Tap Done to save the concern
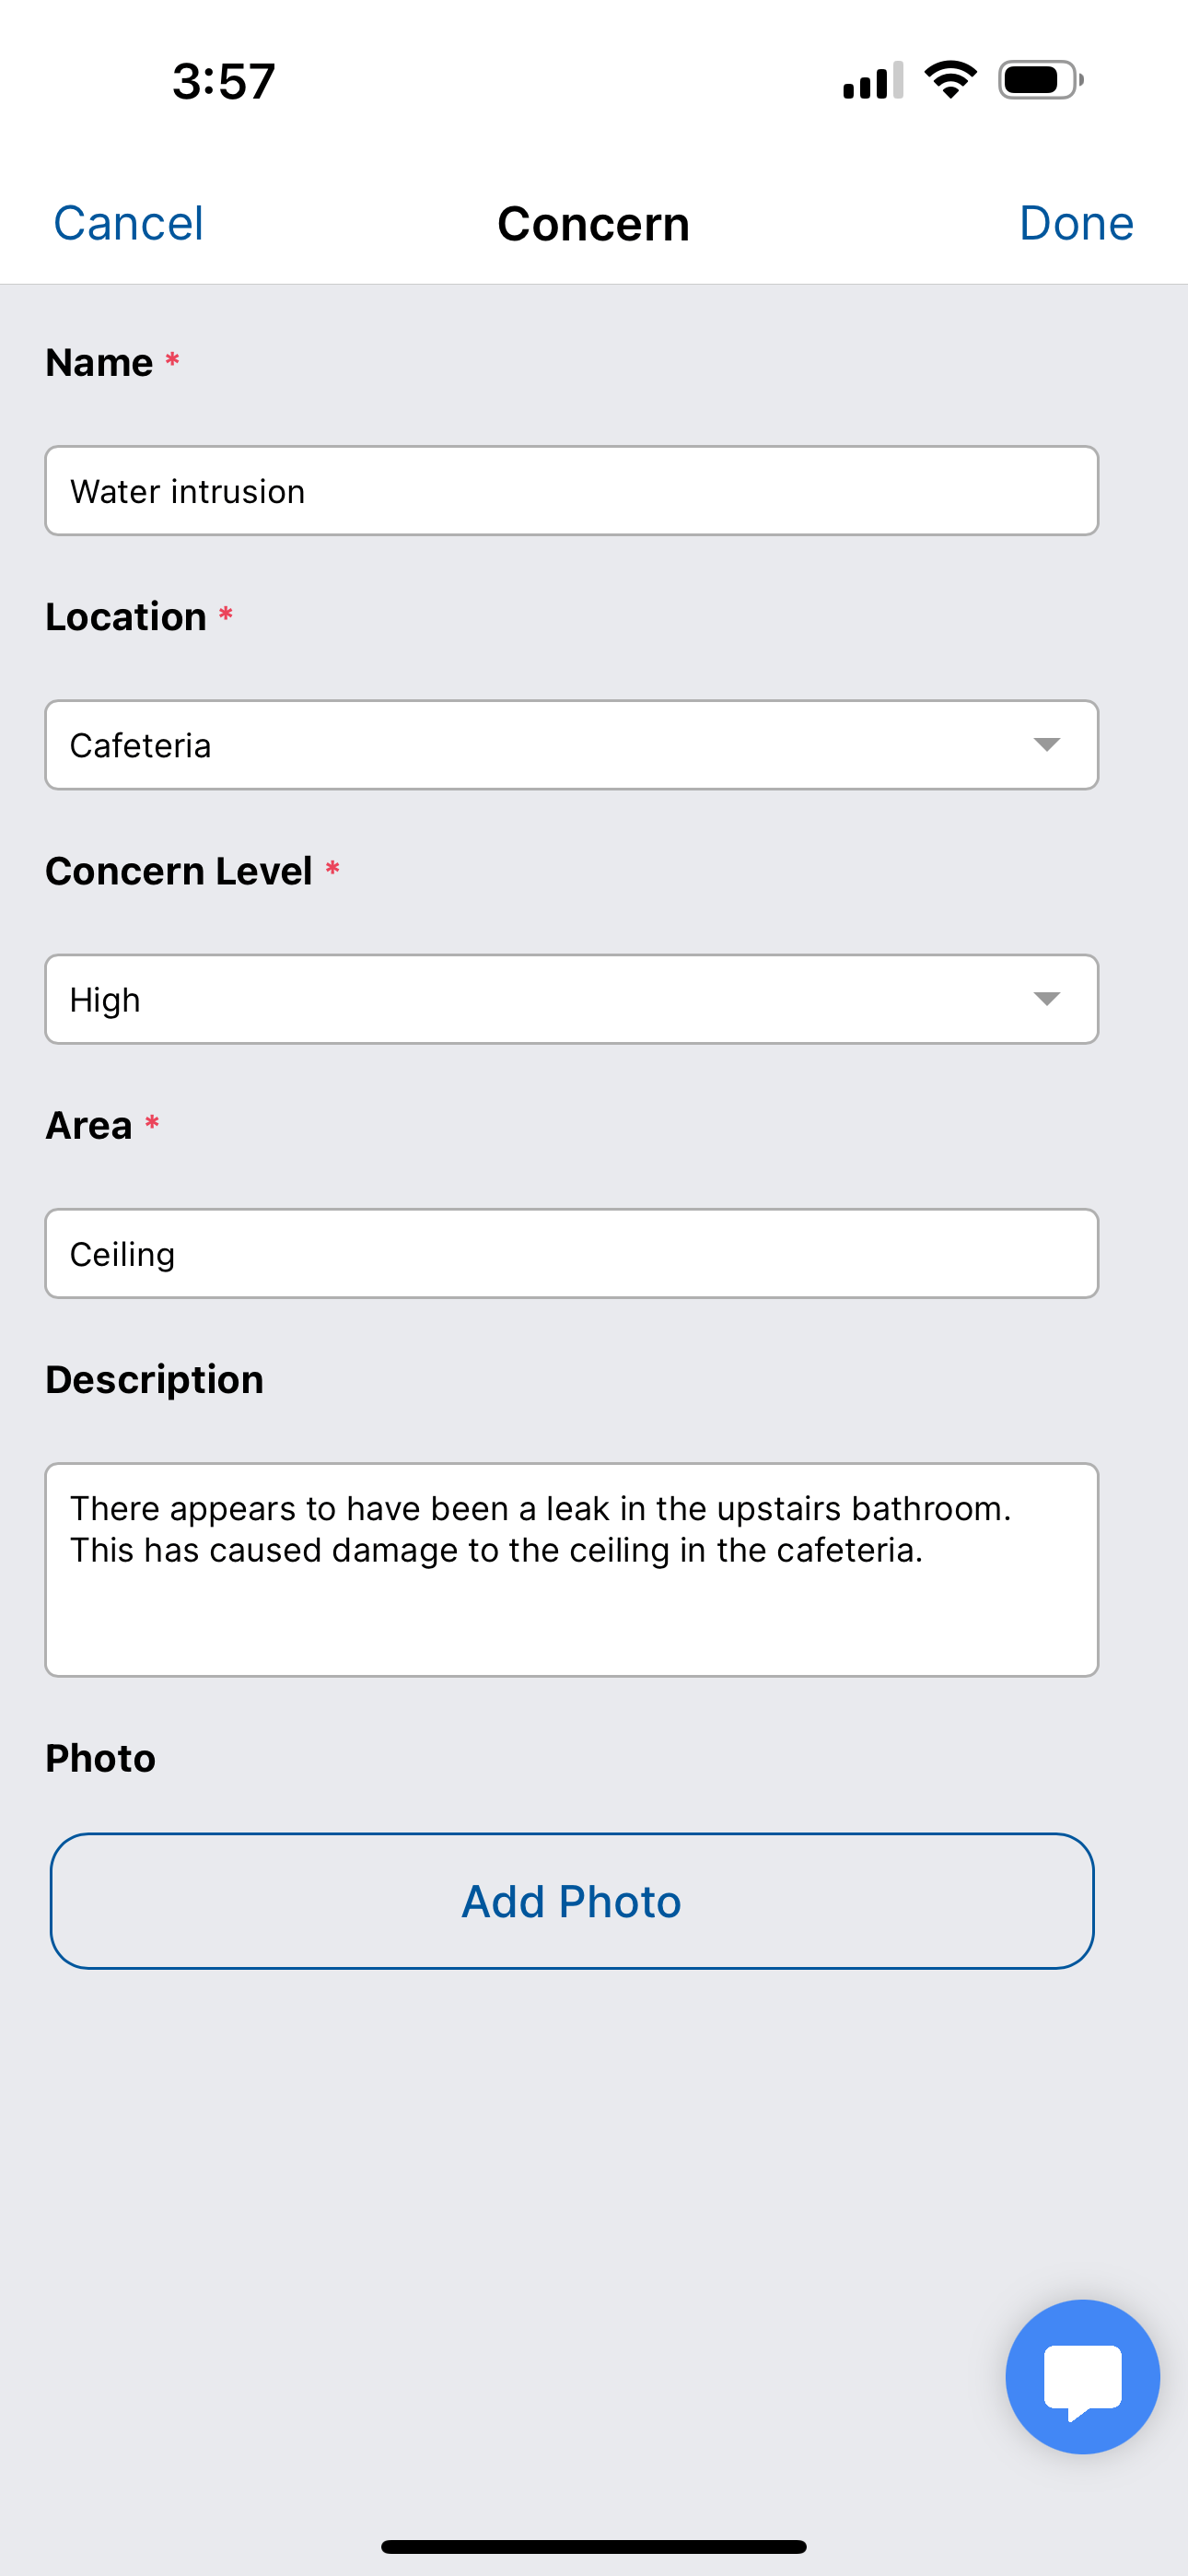The width and height of the screenshot is (1188, 2576). (x=1076, y=223)
